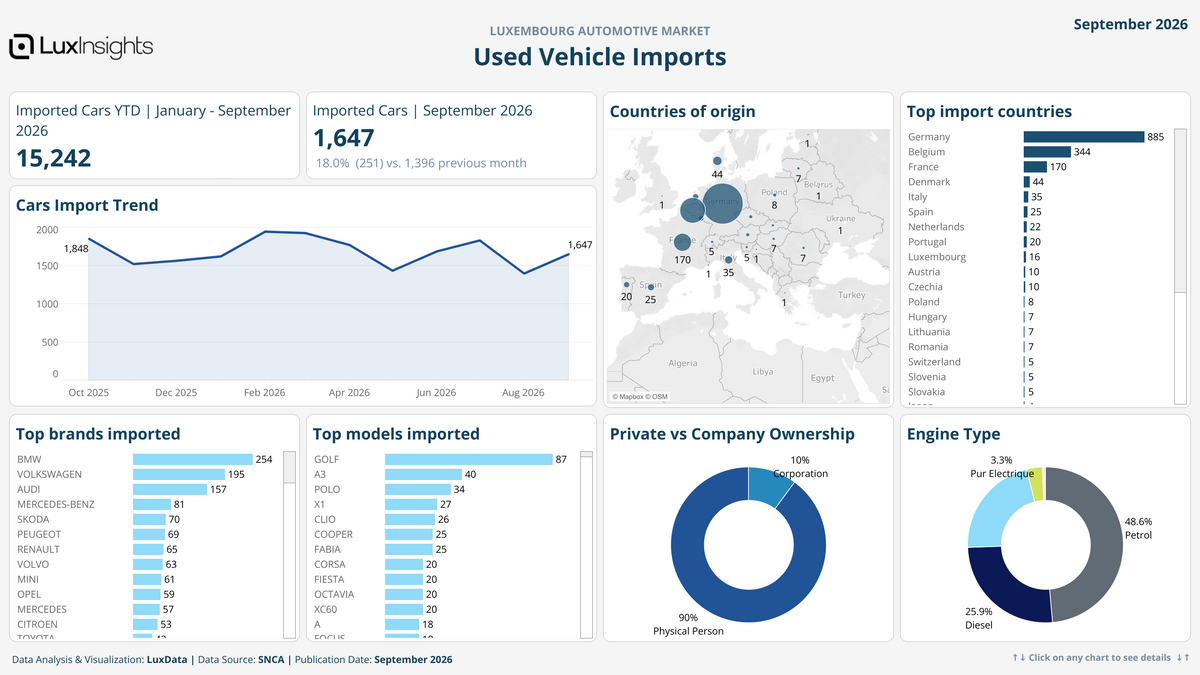1200x675 pixels.
Task: Click the Germany bubble on the origin map
Action: pyautogui.click(x=722, y=203)
